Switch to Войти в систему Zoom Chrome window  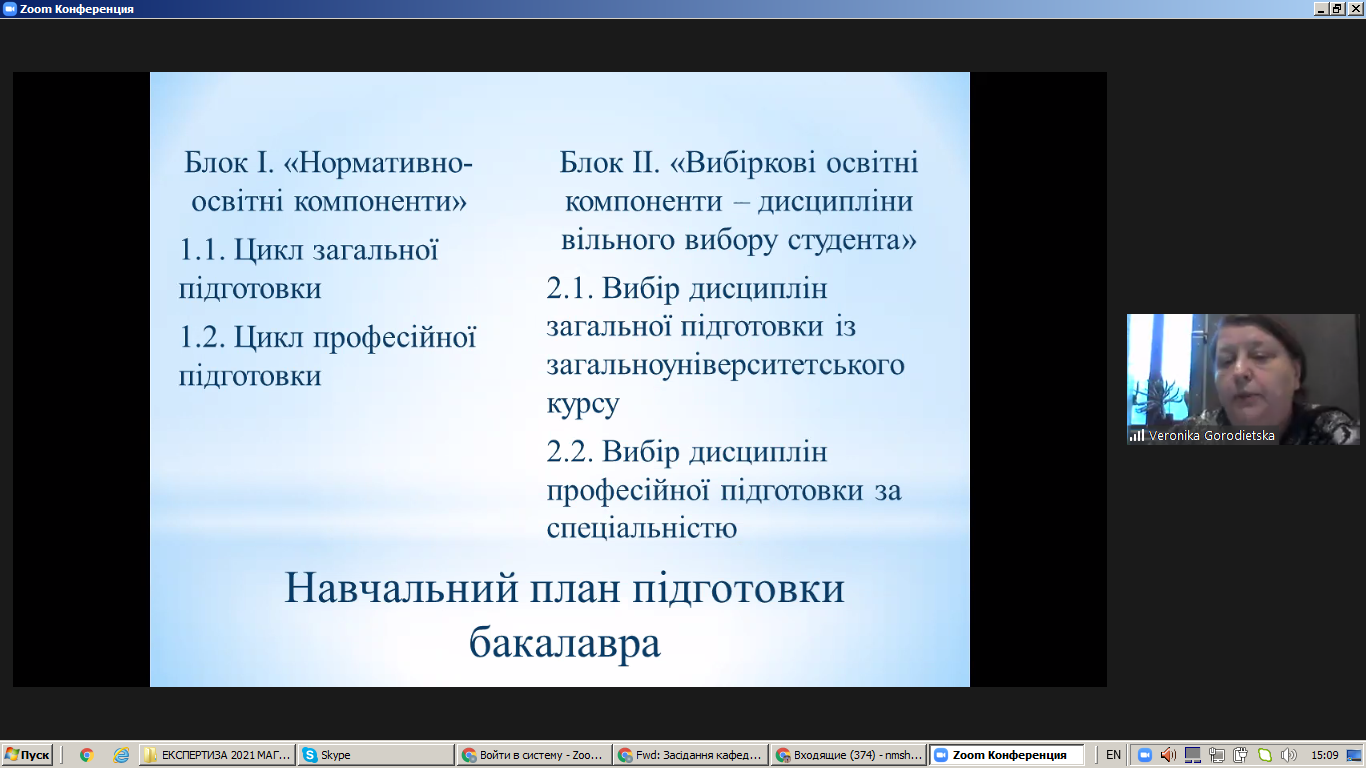click(x=532, y=755)
